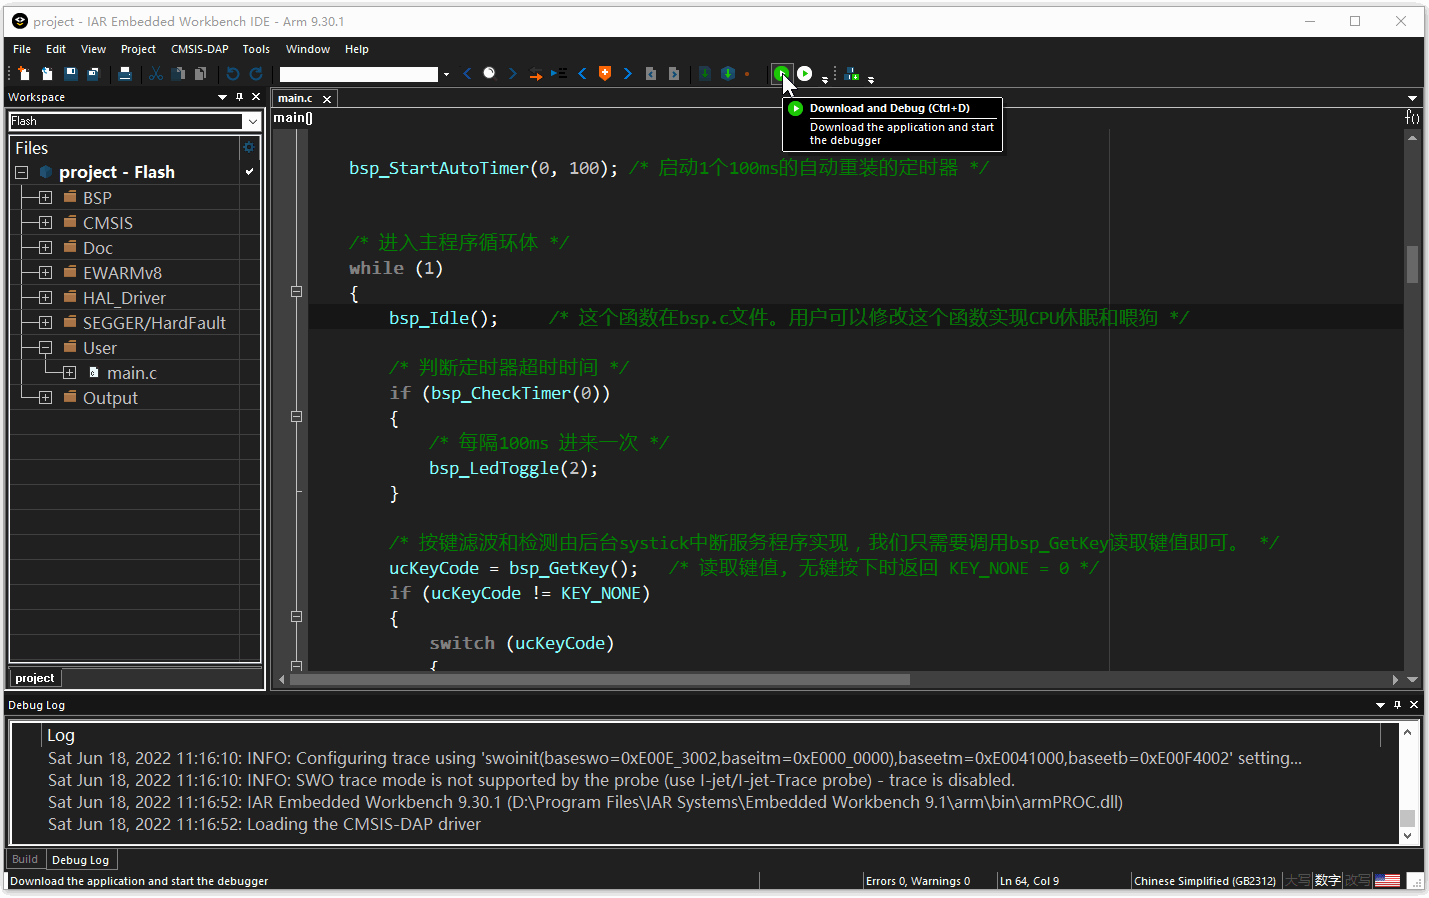Click the CMSIS-DAP toolbar icon
Image resolution: width=1429 pixels, height=898 pixels.
pyautogui.click(x=852, y=73)
